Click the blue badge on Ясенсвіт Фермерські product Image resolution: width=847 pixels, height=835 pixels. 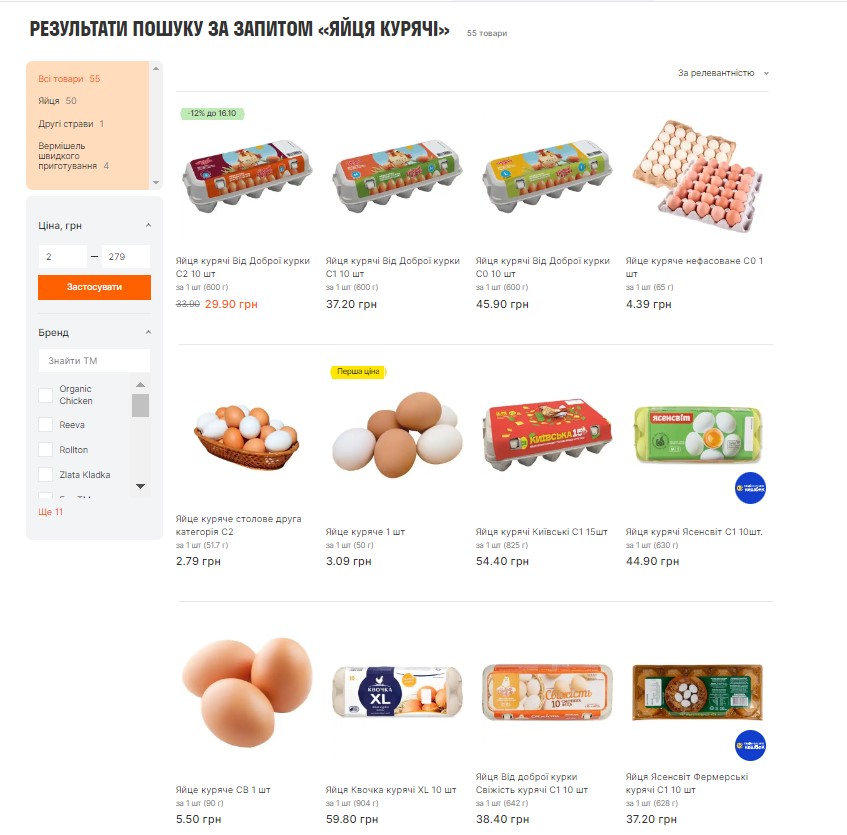(750, 746)
